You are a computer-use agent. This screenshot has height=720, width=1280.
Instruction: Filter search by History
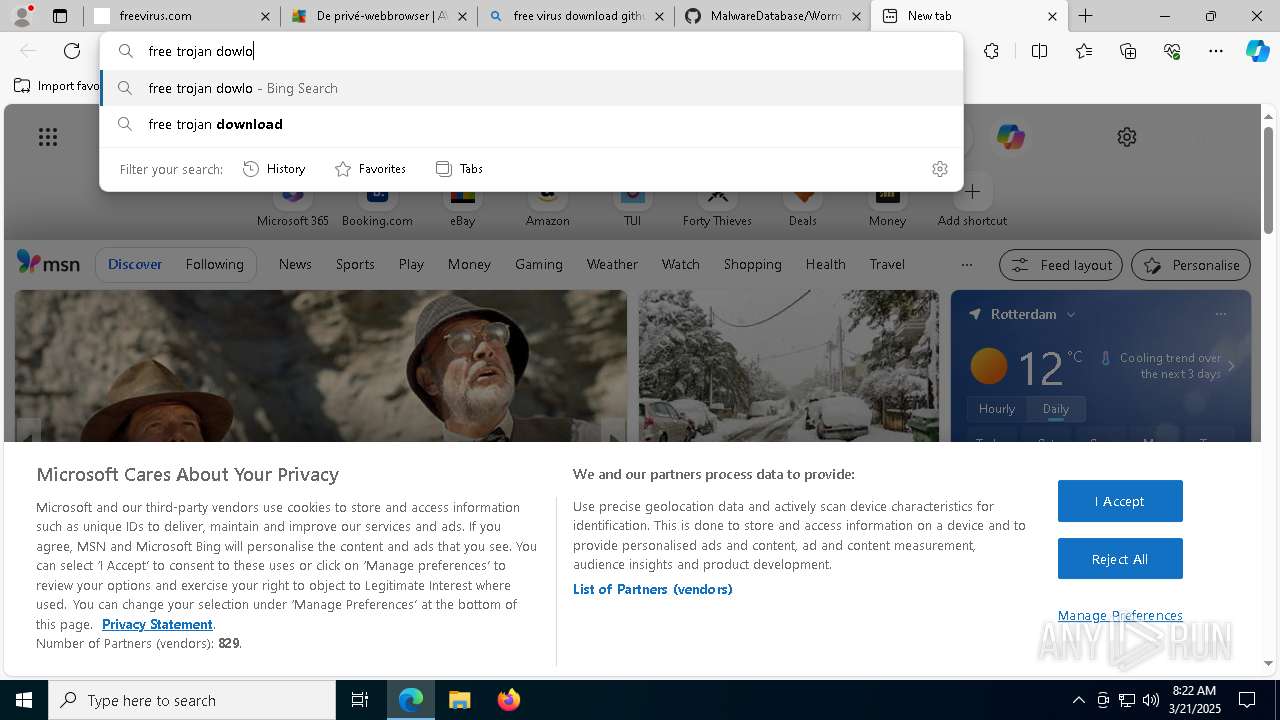click(x=274, y=169)
